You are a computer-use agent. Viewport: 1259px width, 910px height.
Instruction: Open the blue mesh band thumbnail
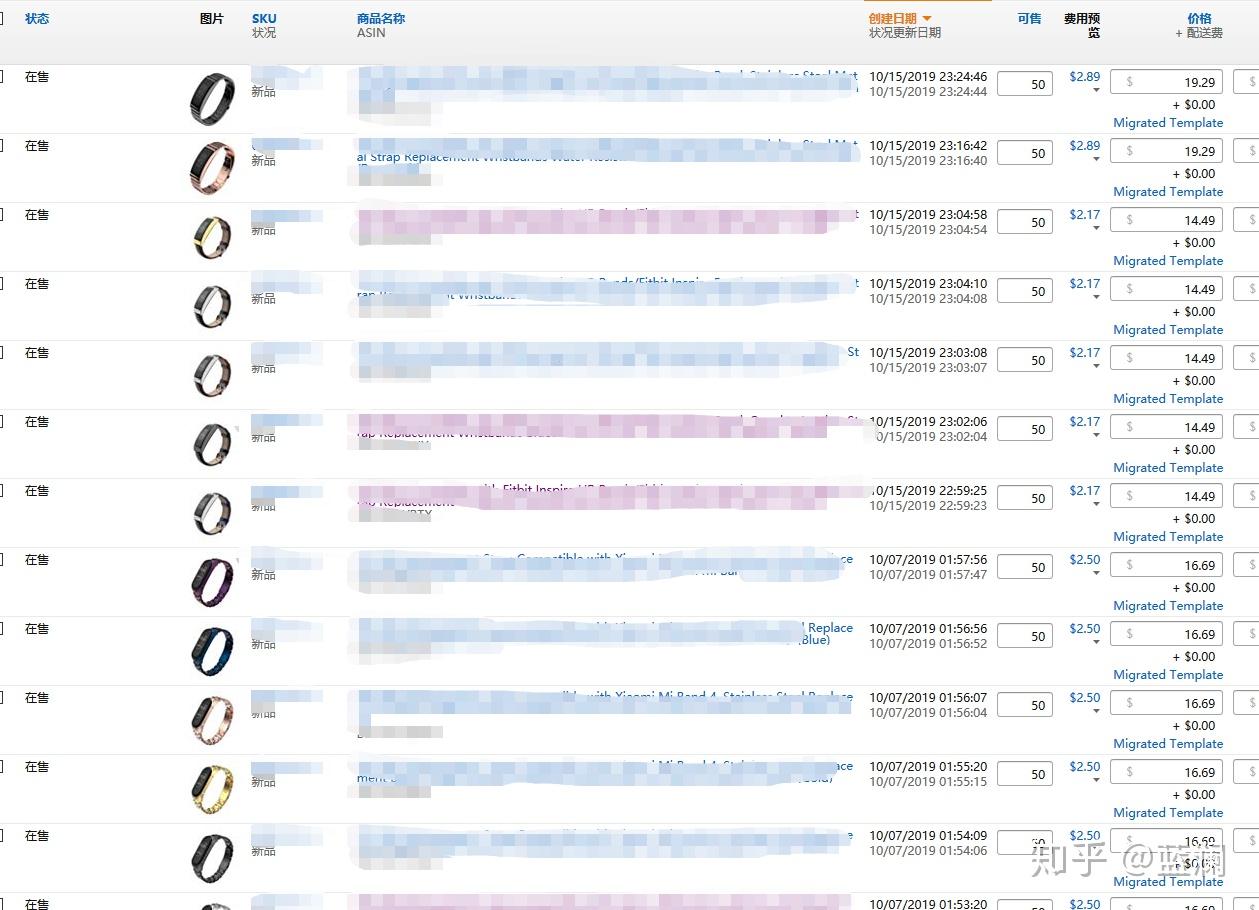(212, 651)
